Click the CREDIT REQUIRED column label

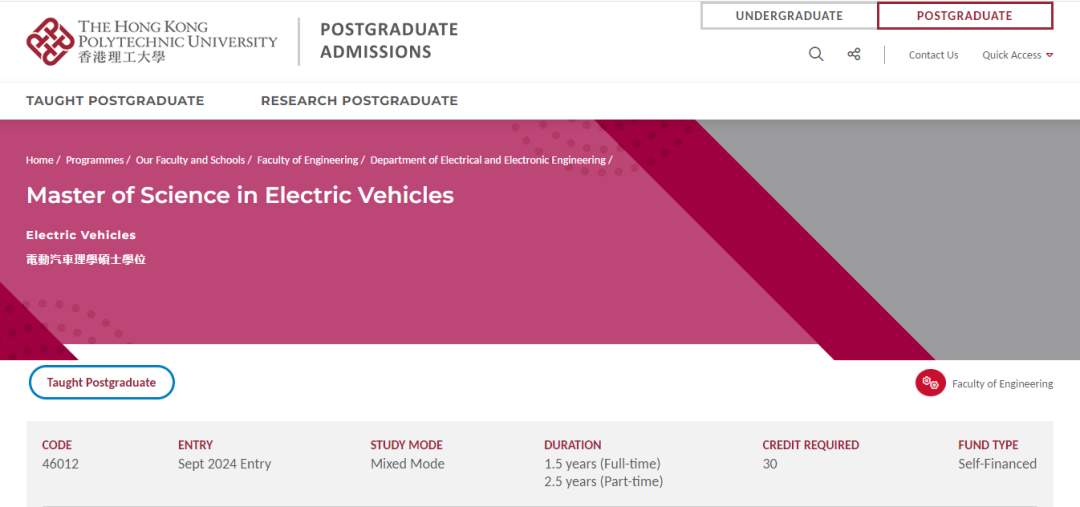(x=811, y=445)
